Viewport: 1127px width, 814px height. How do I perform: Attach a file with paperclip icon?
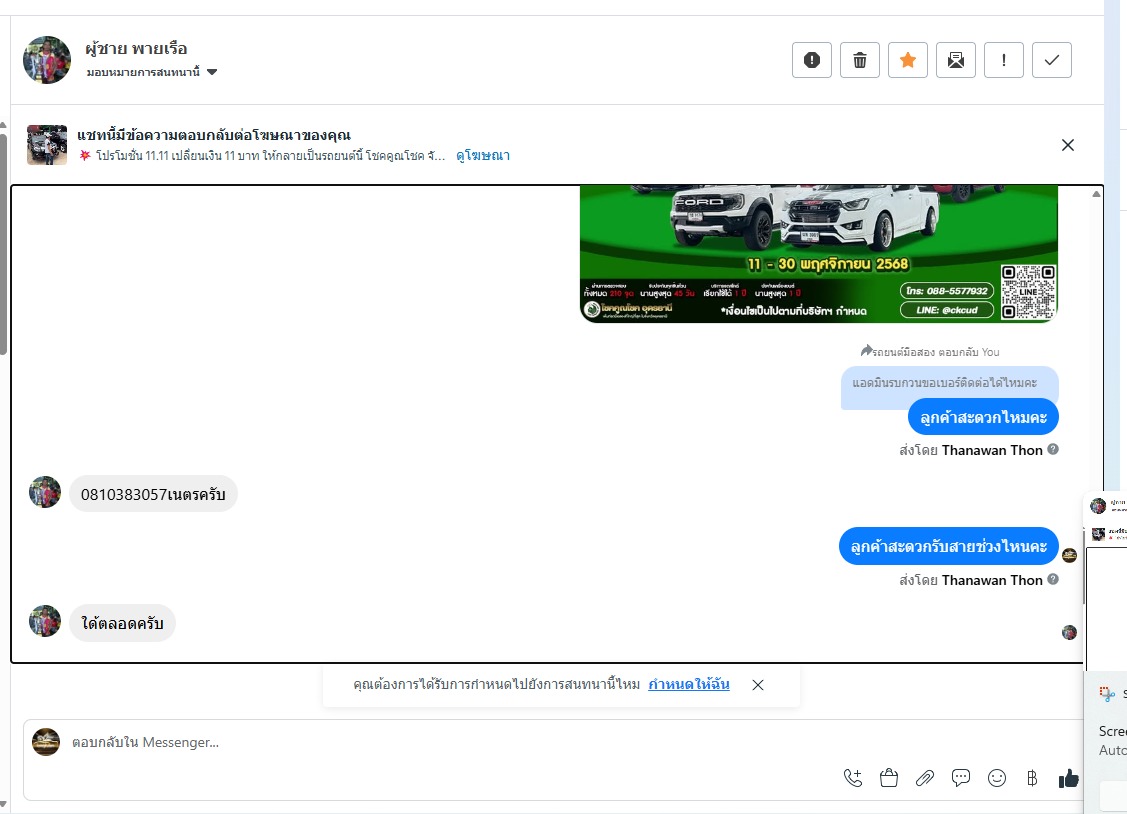tap(925, 778)
